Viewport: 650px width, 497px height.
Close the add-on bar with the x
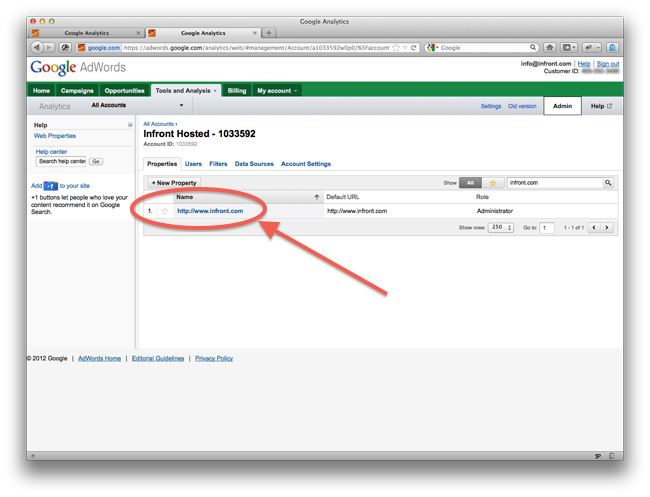(x=33, y=456)
